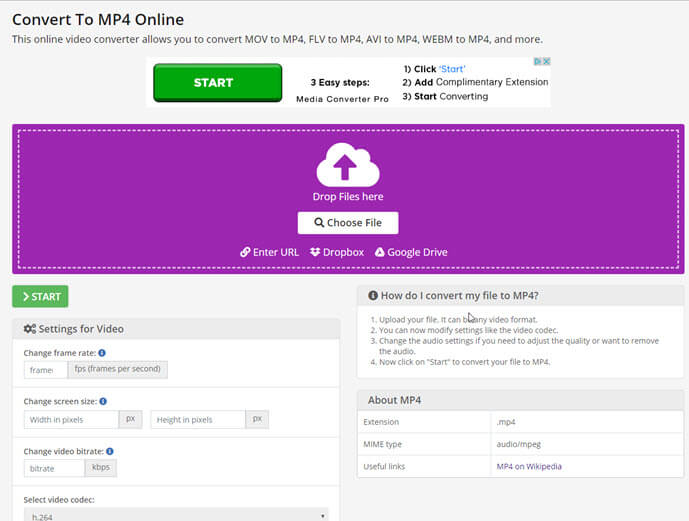Click the large START button in the ad
Image resolution: width=689 pixels, height=521 pixels.
point(218,83)
